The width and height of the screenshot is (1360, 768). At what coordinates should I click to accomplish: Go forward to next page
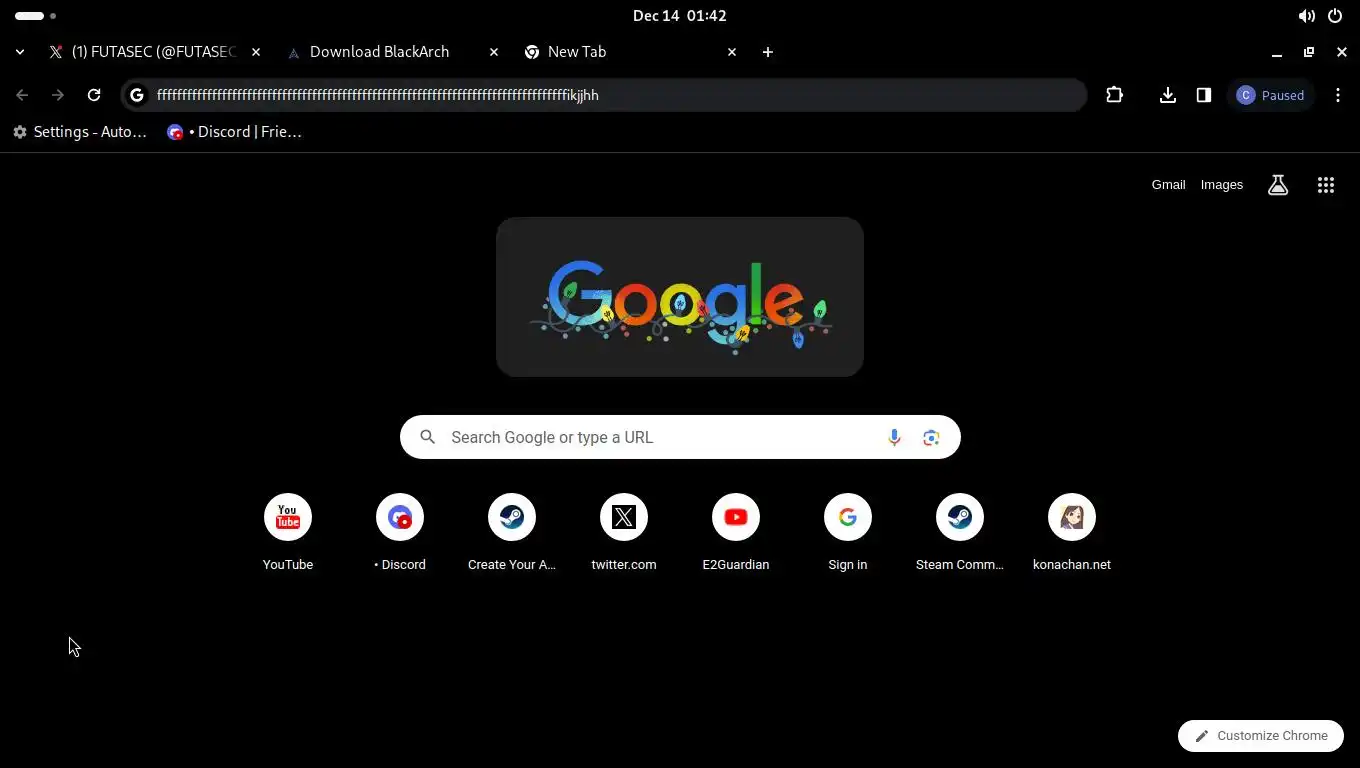tap(58, 95)
